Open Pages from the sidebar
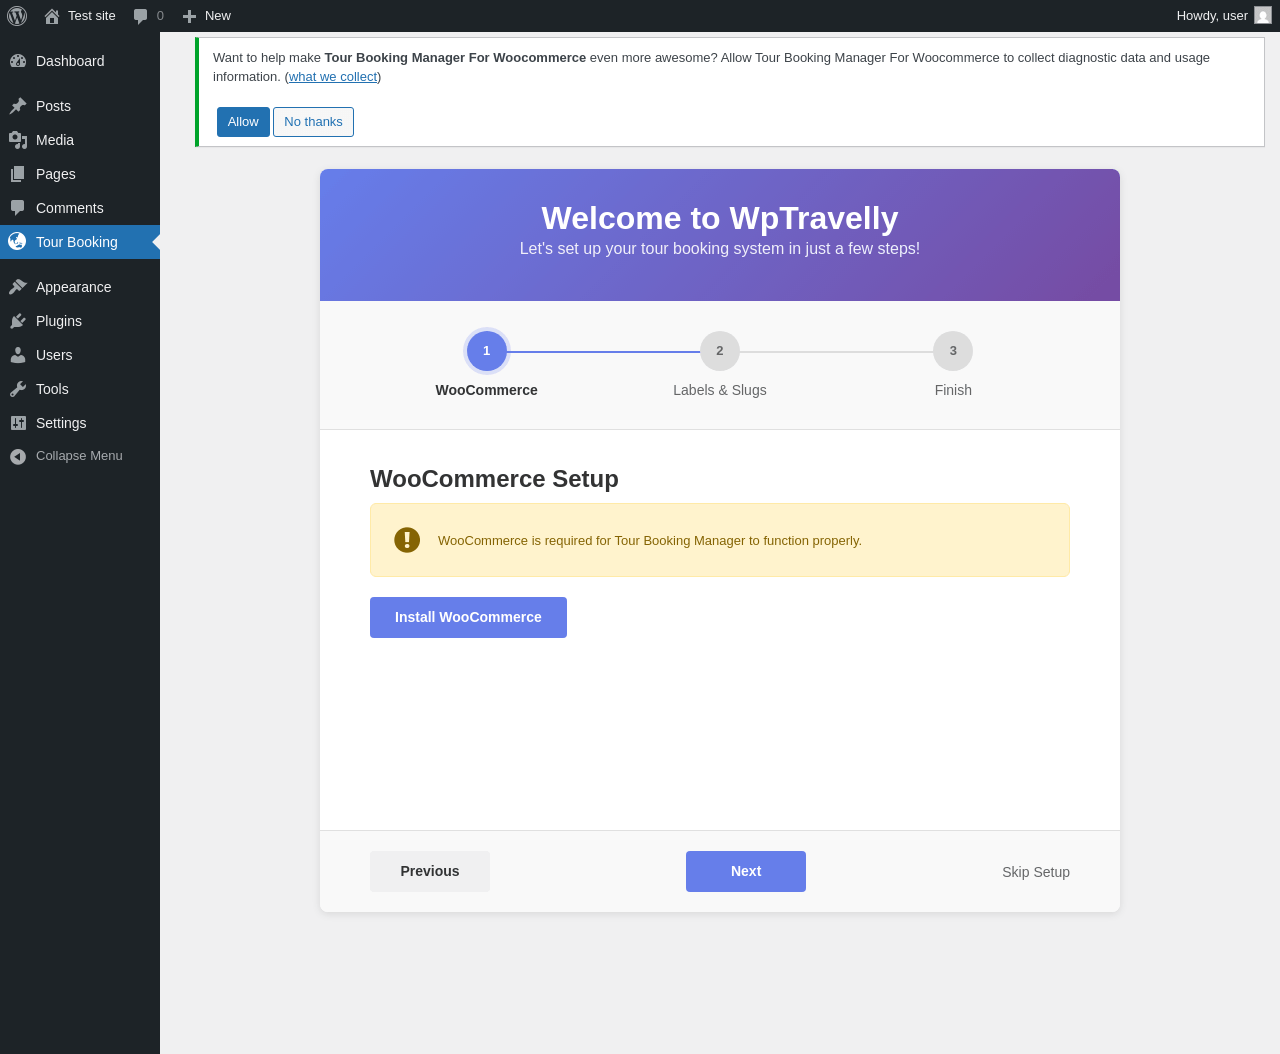Viewport: 1280px width, 1054px height. (80, 174)
